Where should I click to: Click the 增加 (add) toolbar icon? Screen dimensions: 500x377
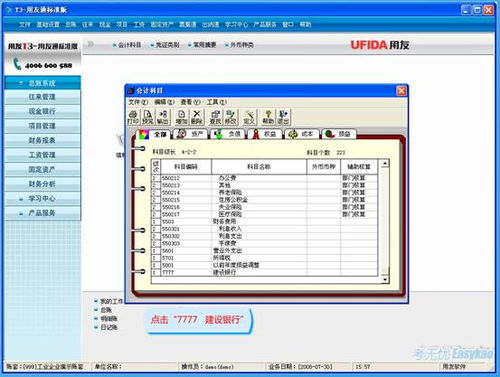pyautogui.click(x=181, y=117)
